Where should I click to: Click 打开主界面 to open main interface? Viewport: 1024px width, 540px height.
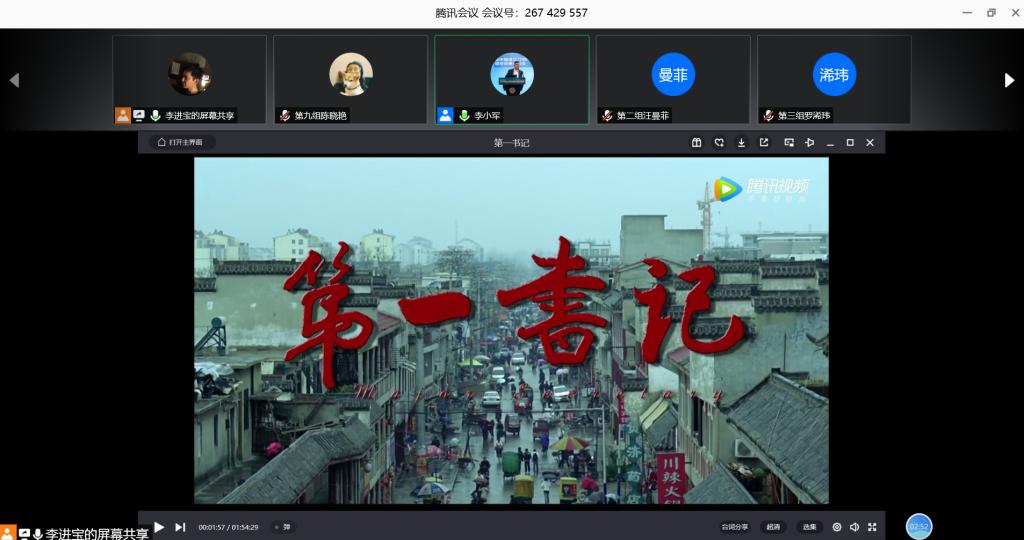click(182, 143)
